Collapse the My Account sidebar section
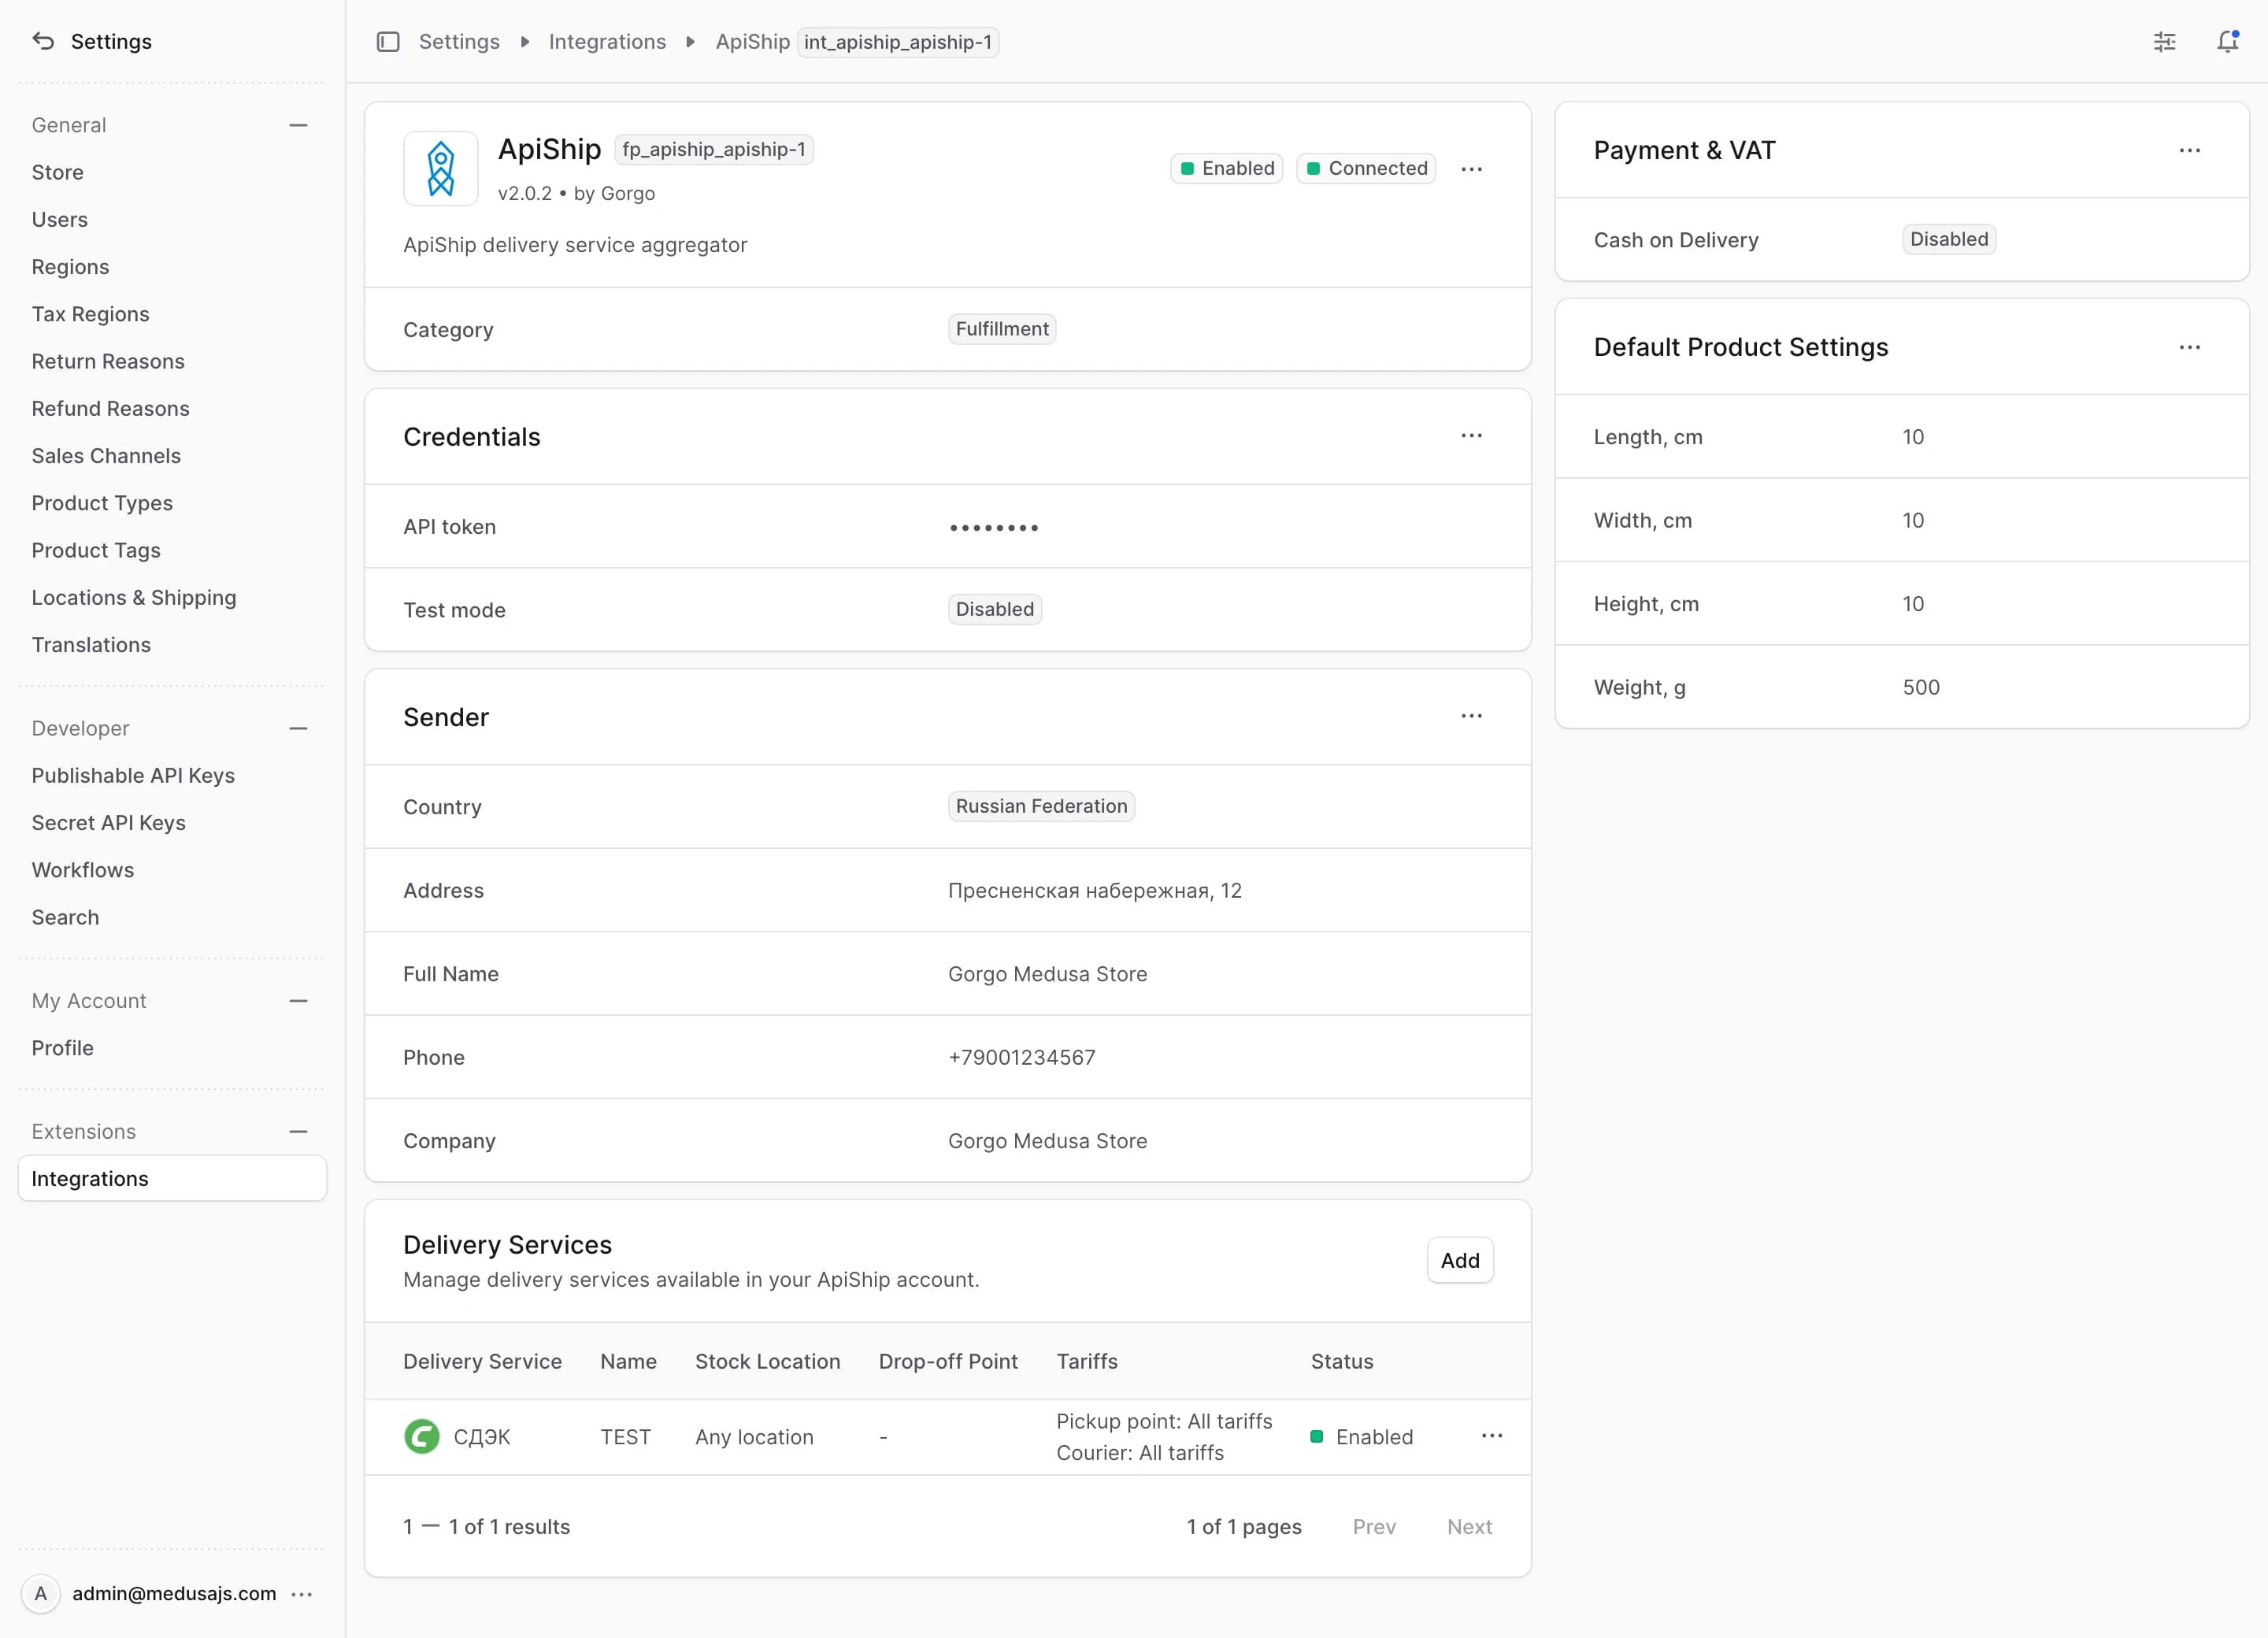Viewport: 2268px width, 1638px height. point(298,1001)
